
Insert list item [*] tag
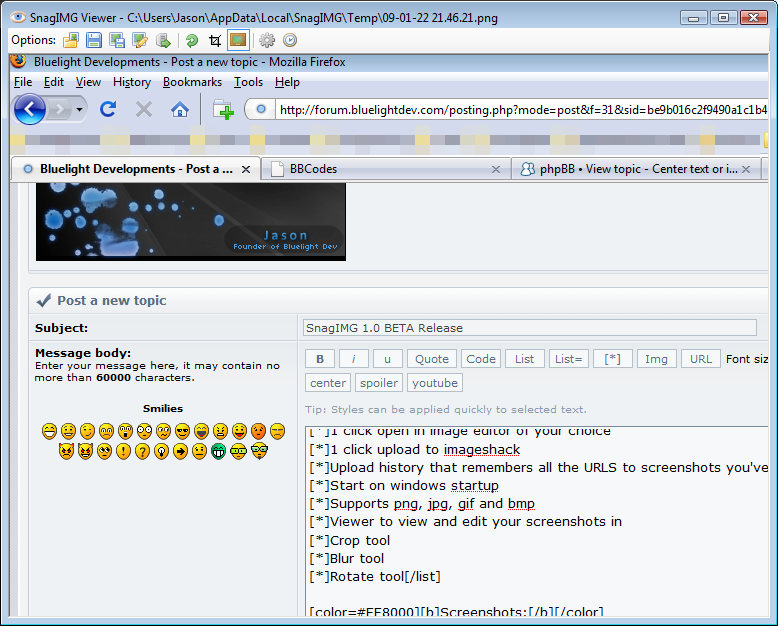(613, 359)
